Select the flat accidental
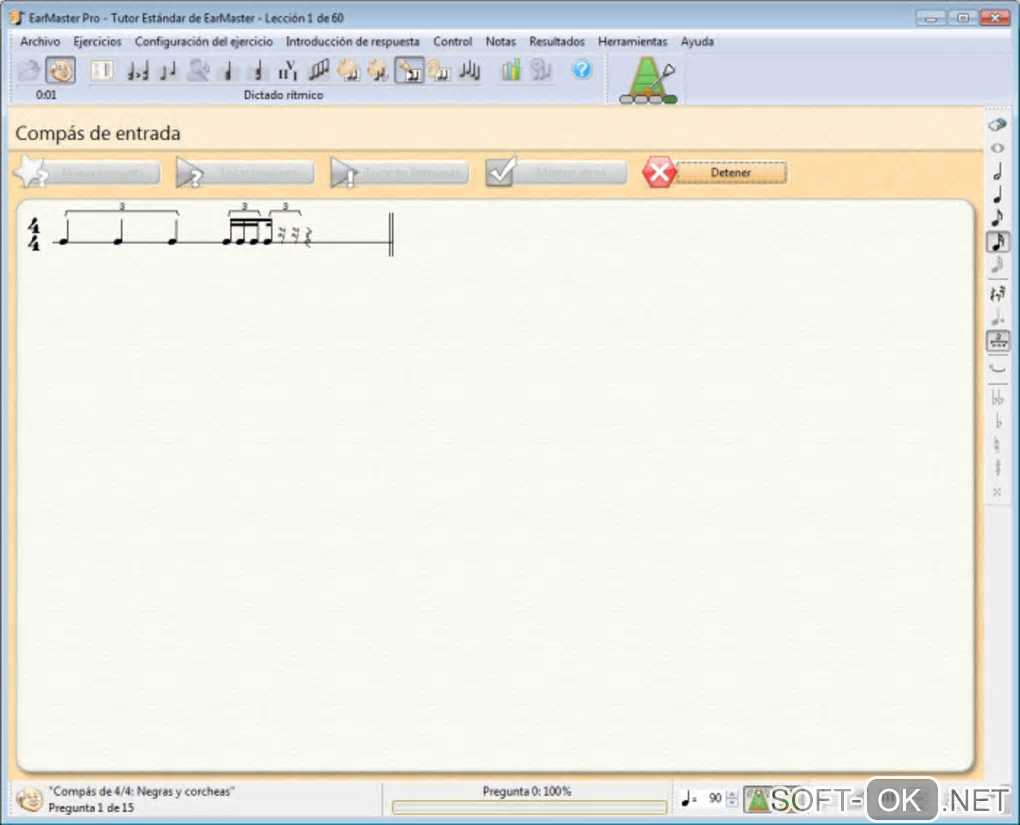Screen dimensions: 1020x825 [x=997, y=422]
